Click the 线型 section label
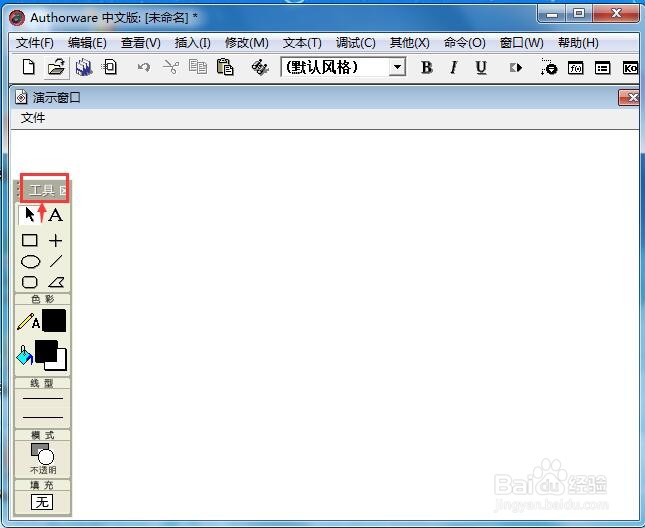The width and height of the screenshot is (645, 528). tap(42, 383)
